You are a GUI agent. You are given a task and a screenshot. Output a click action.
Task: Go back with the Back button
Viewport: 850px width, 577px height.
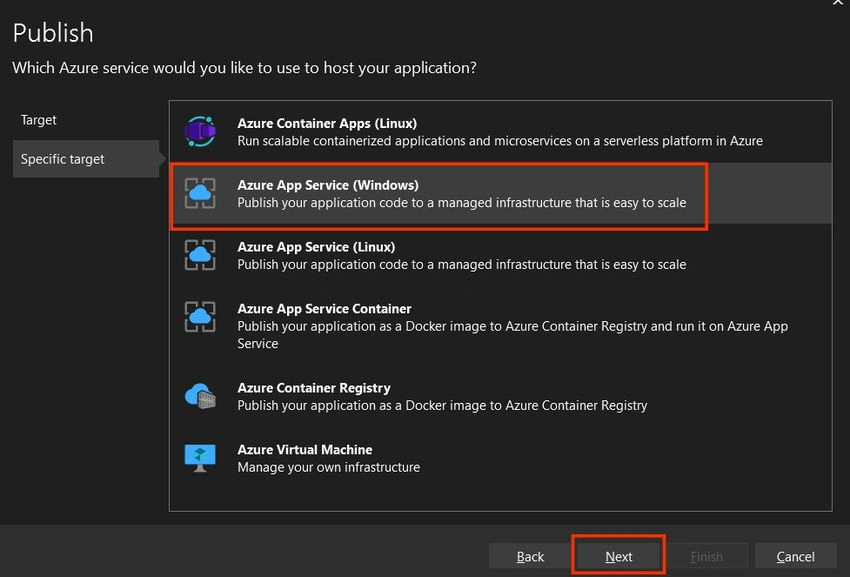tap(530, 557)
